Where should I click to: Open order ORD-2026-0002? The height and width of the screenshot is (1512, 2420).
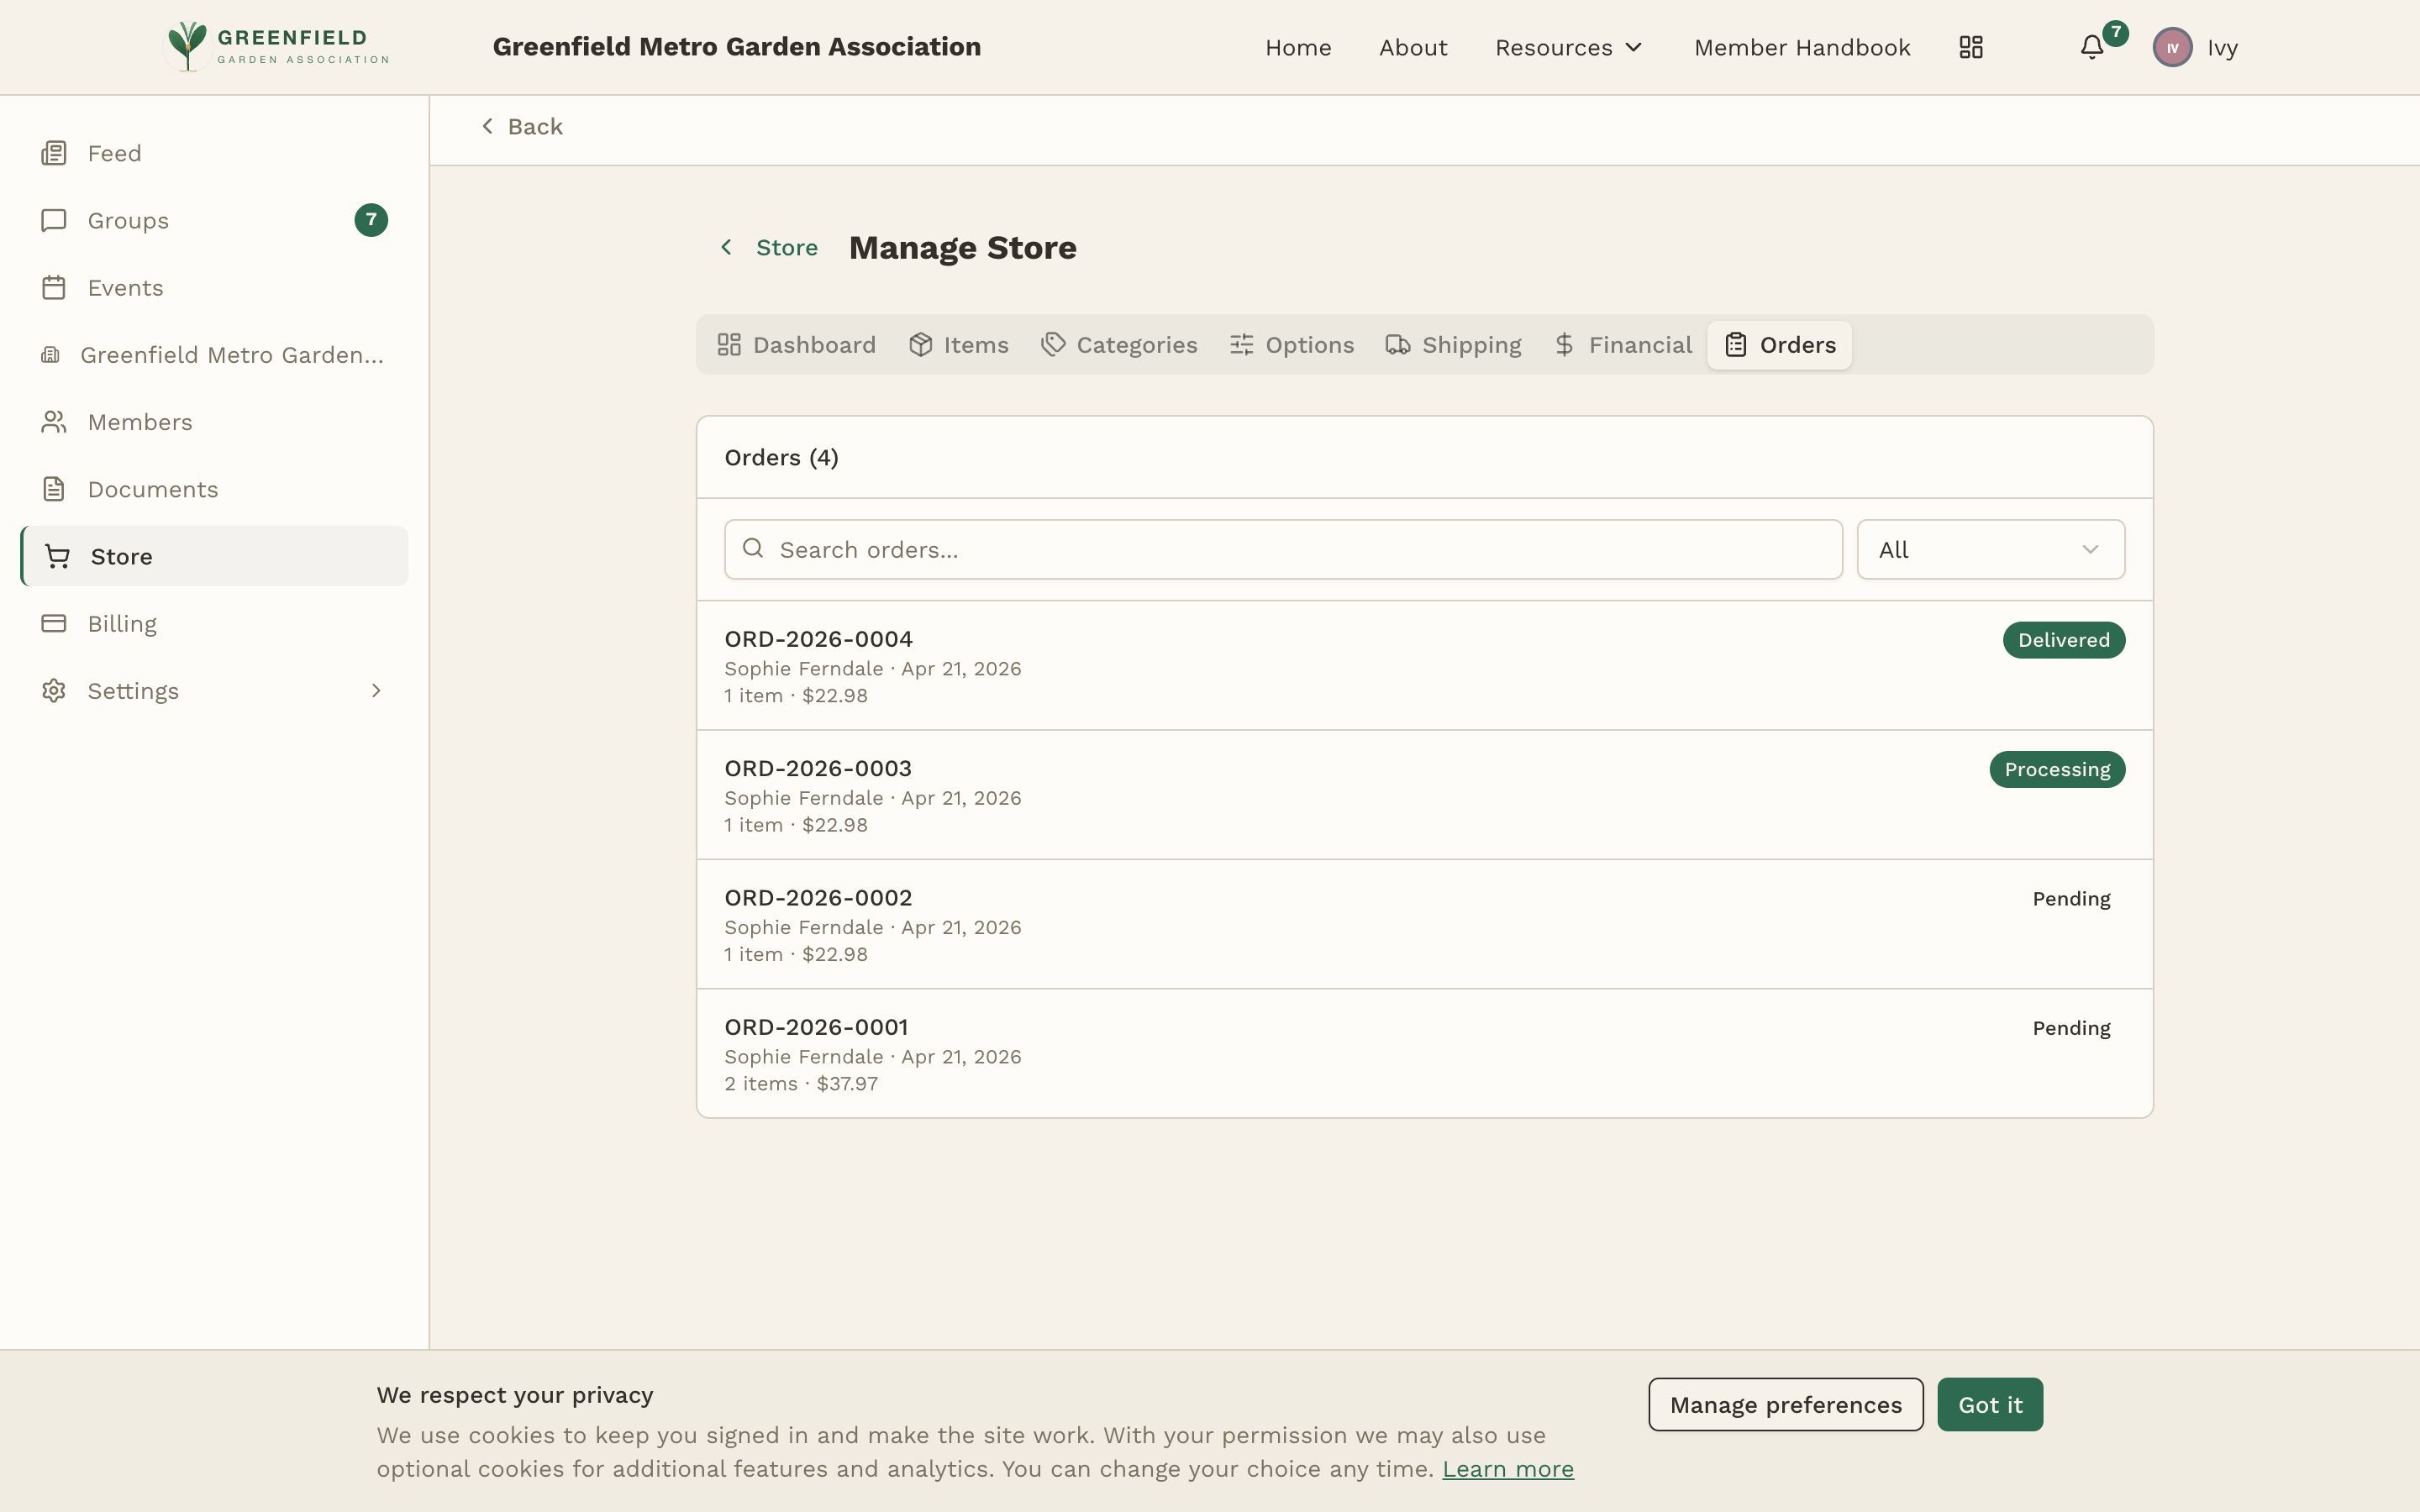(x=1424, y=924)
